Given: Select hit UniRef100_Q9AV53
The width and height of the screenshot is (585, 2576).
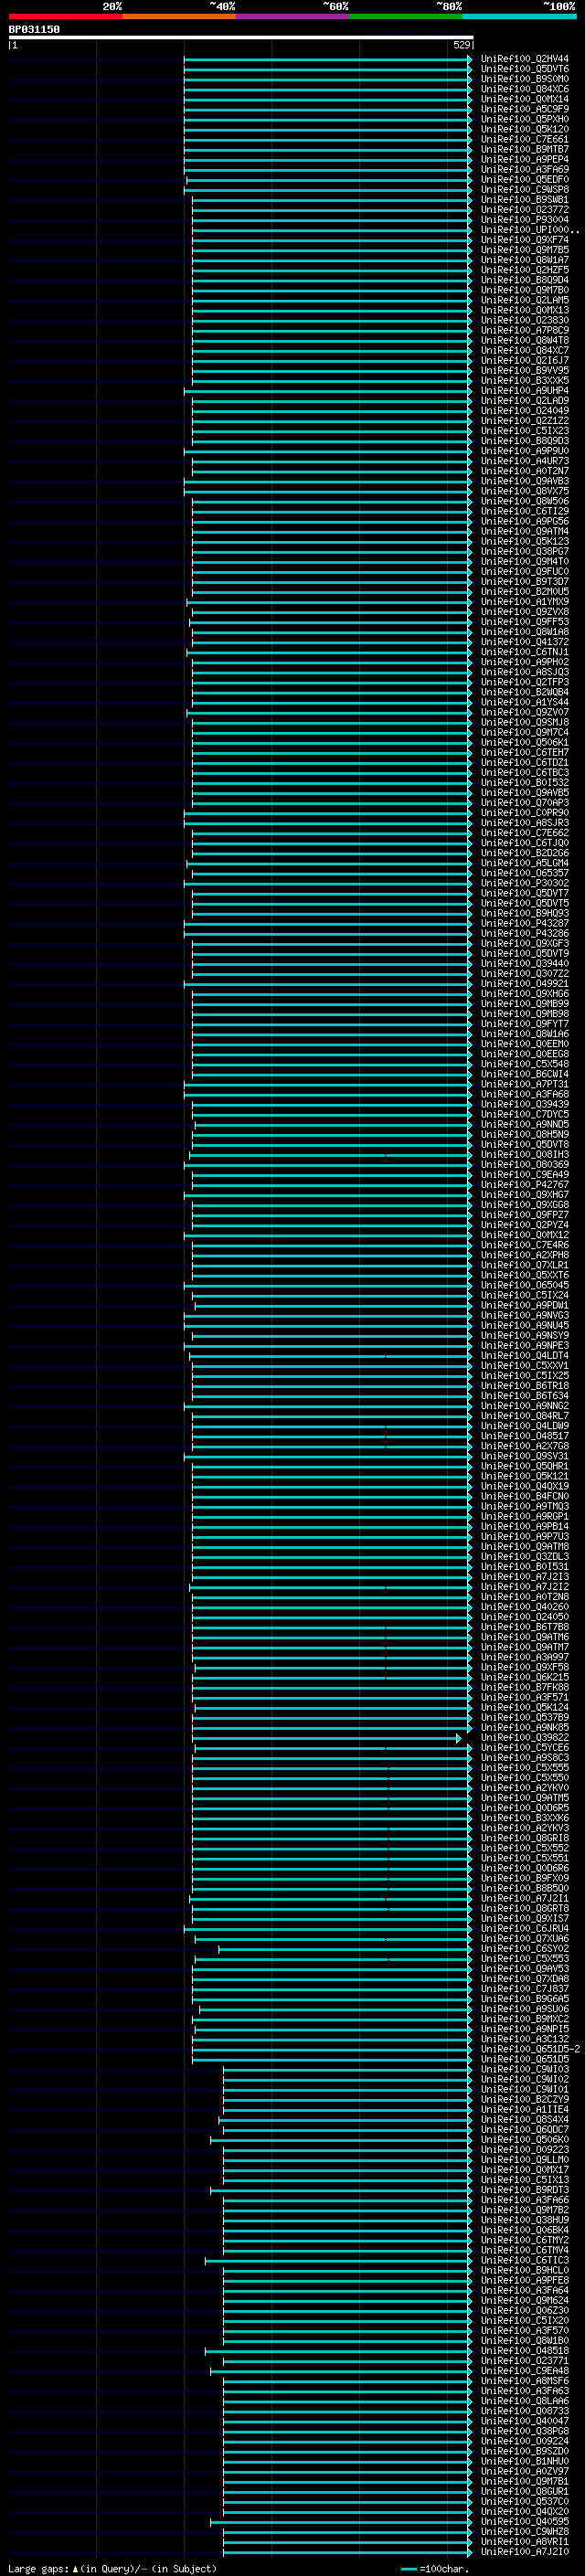Looking at the screenshot, I should pyautogui.click(x=525, y=1969).
